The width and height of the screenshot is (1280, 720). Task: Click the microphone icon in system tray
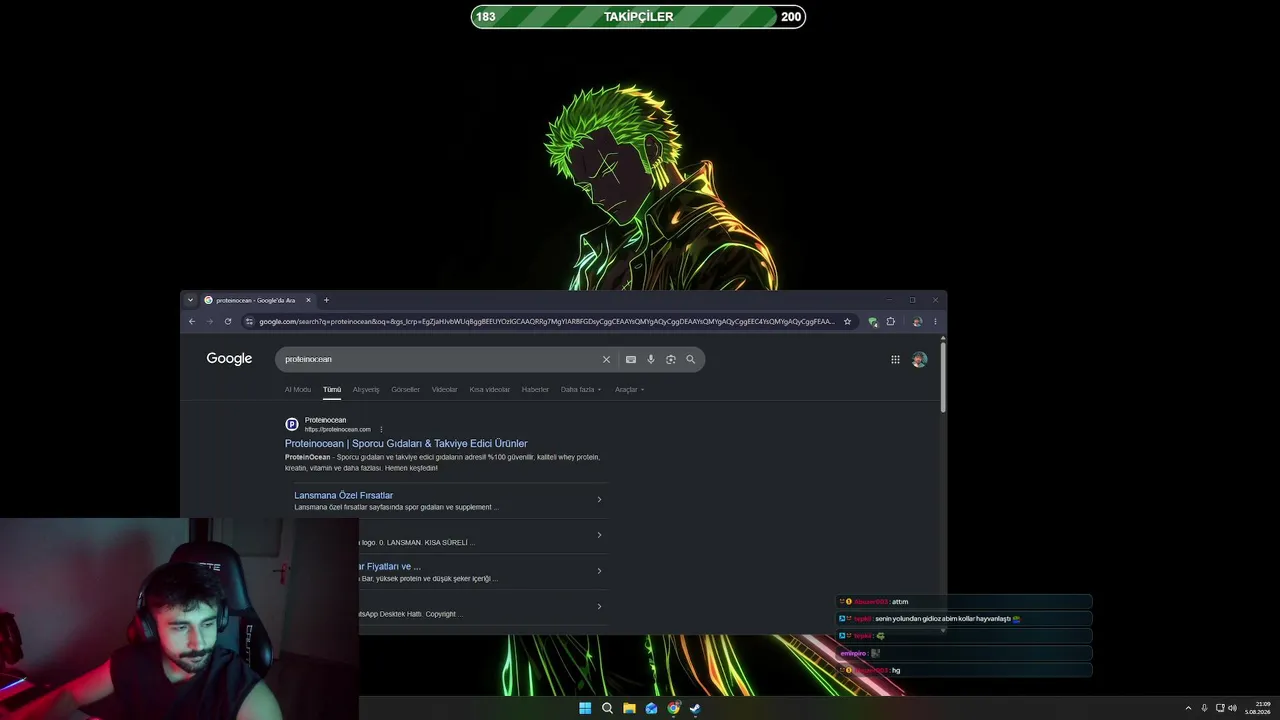pyautogui.click(x=1204, y=708)
